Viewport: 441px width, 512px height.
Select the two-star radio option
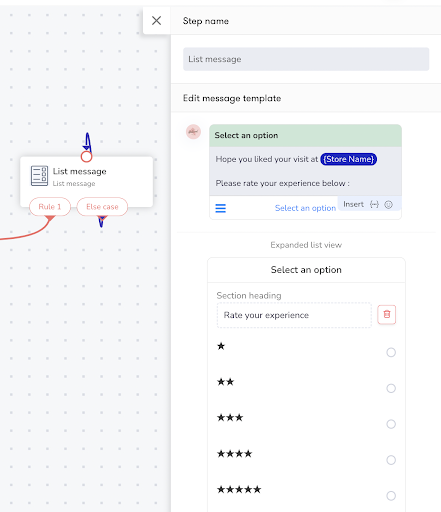tap(391, 388)
